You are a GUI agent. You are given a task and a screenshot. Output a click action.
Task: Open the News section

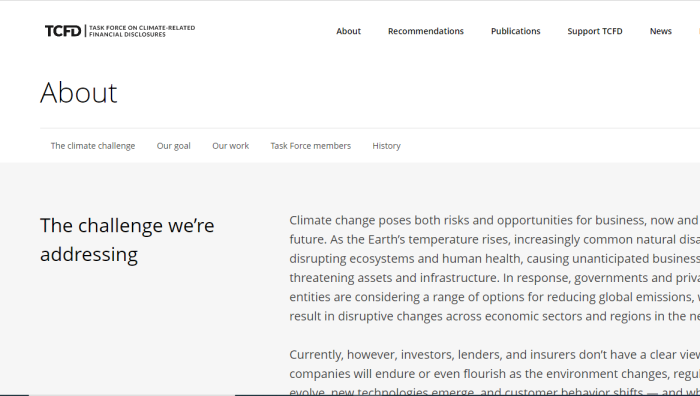coord(661,31)
